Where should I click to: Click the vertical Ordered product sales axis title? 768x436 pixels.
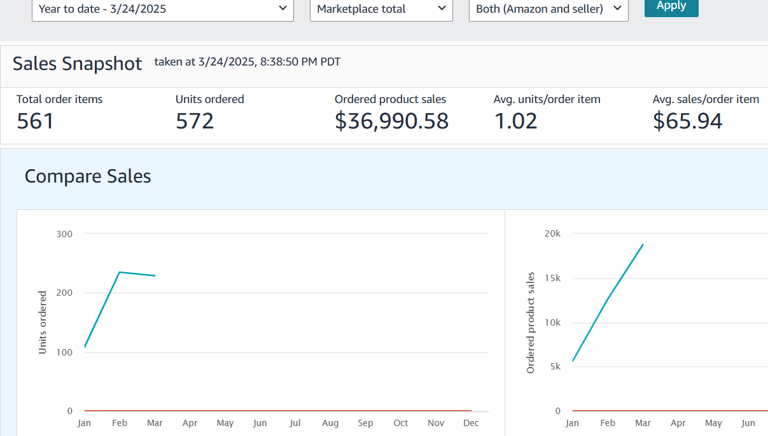pos(531,322)
